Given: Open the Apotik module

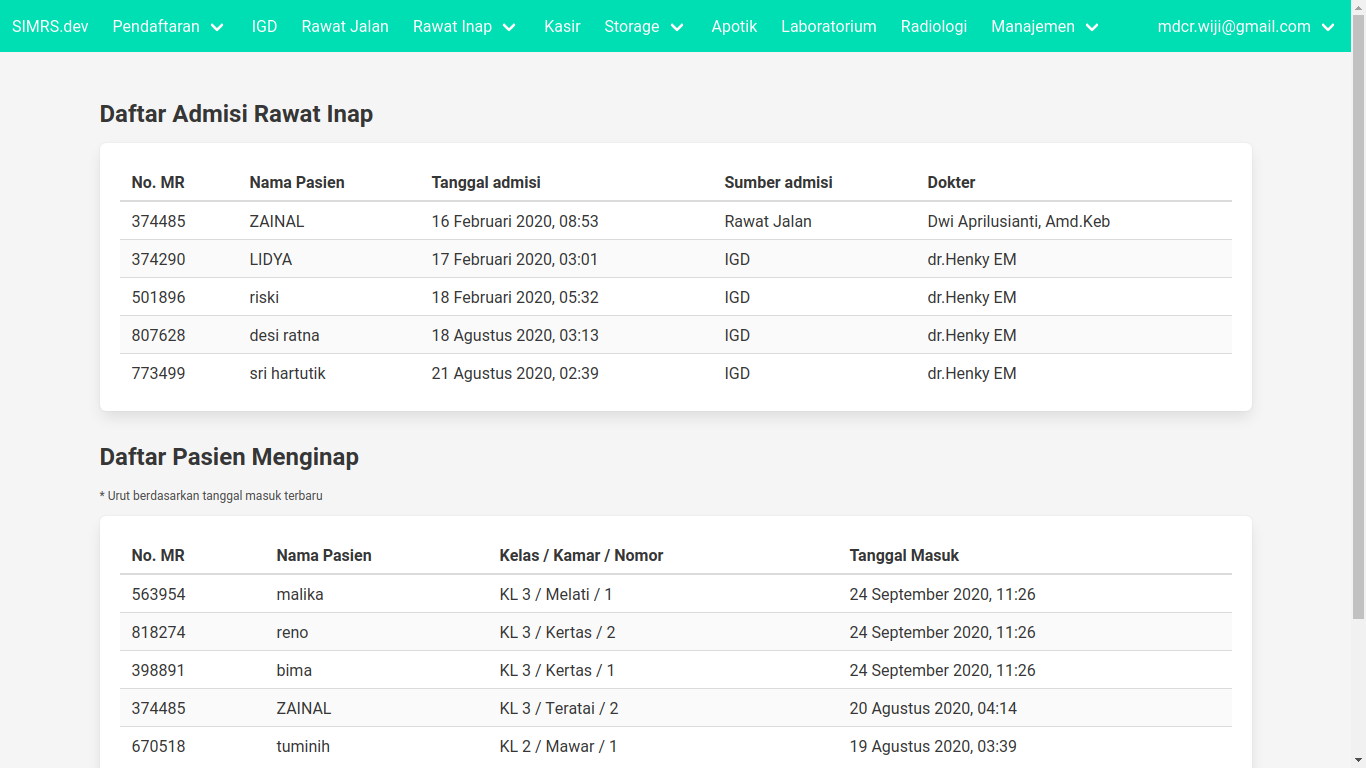Looking at the screenshot, I should click(x=734, y=27).
